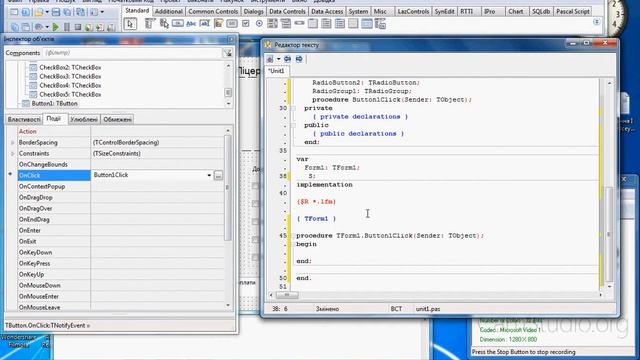640x360 pixels.
Task: Click jump back icon in editor toolbar
Action: [287, 59]
